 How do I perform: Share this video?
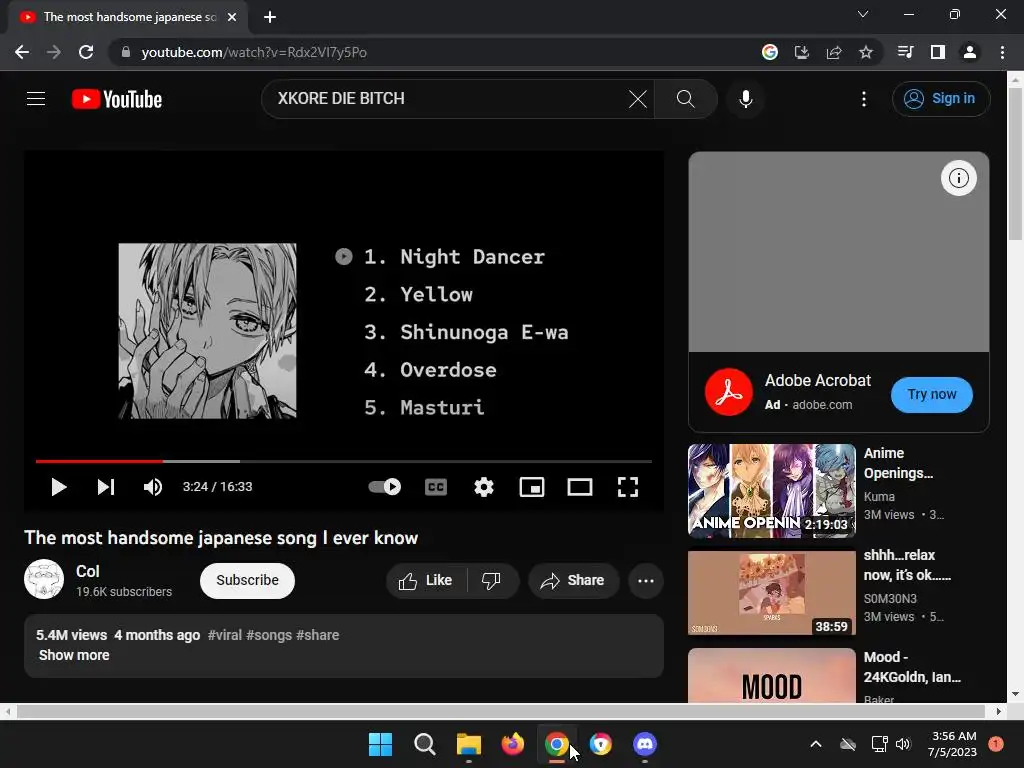pos(573,581)
